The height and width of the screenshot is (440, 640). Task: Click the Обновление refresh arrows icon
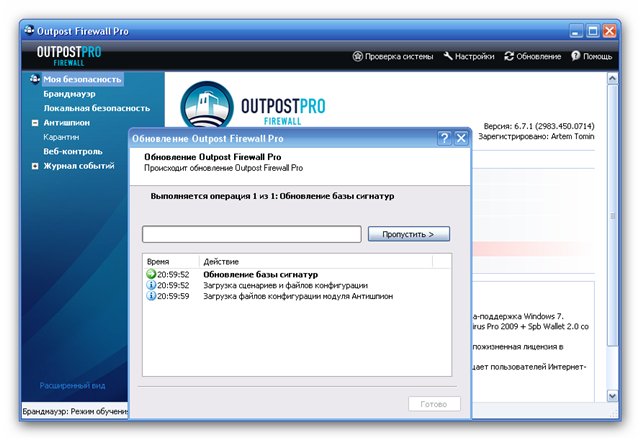tap(509, 56)
